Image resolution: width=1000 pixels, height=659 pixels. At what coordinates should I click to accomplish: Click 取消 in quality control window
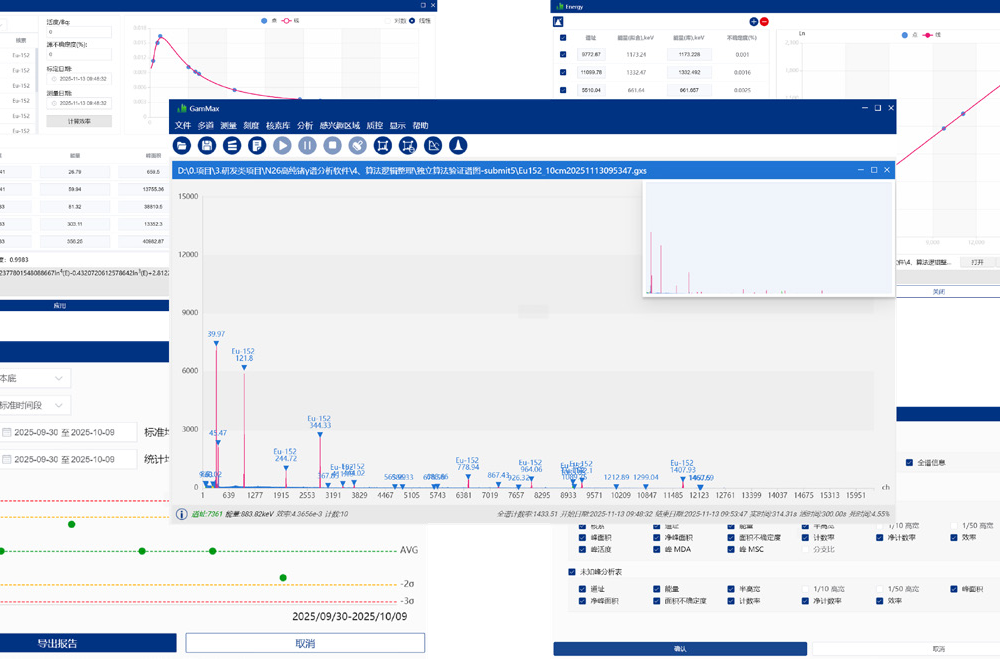(305, 643)
